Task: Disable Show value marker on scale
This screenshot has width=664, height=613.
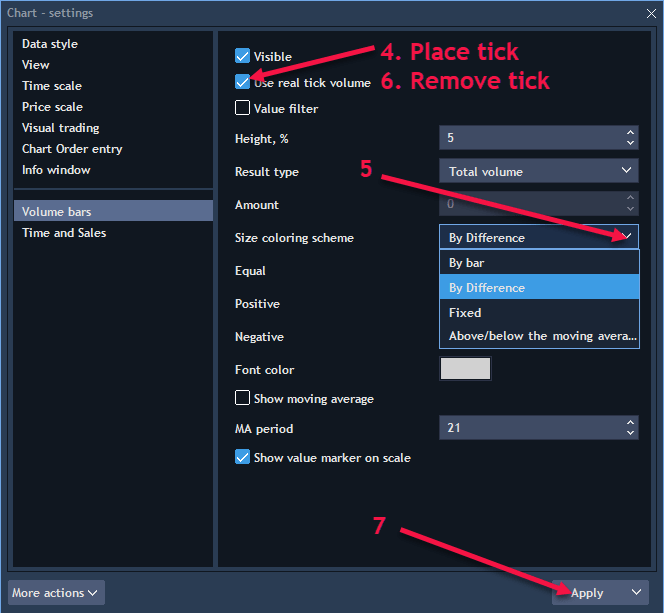Action: (242, 457)
